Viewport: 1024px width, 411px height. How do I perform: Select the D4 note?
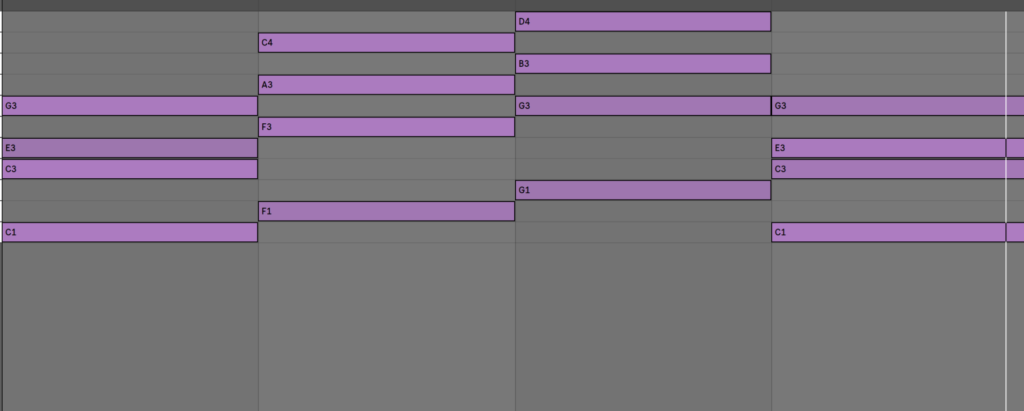643,21
